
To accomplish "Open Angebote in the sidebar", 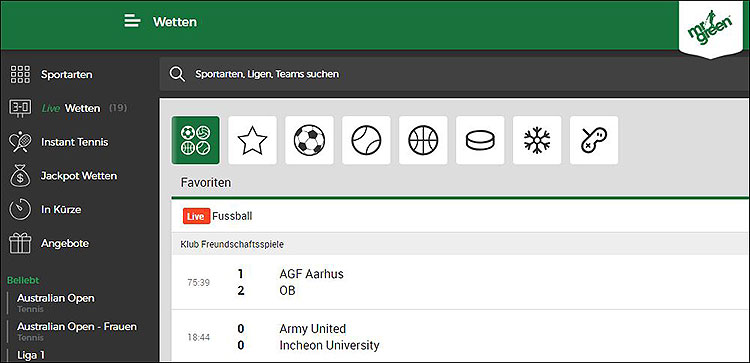I will (x=65, y=243).
